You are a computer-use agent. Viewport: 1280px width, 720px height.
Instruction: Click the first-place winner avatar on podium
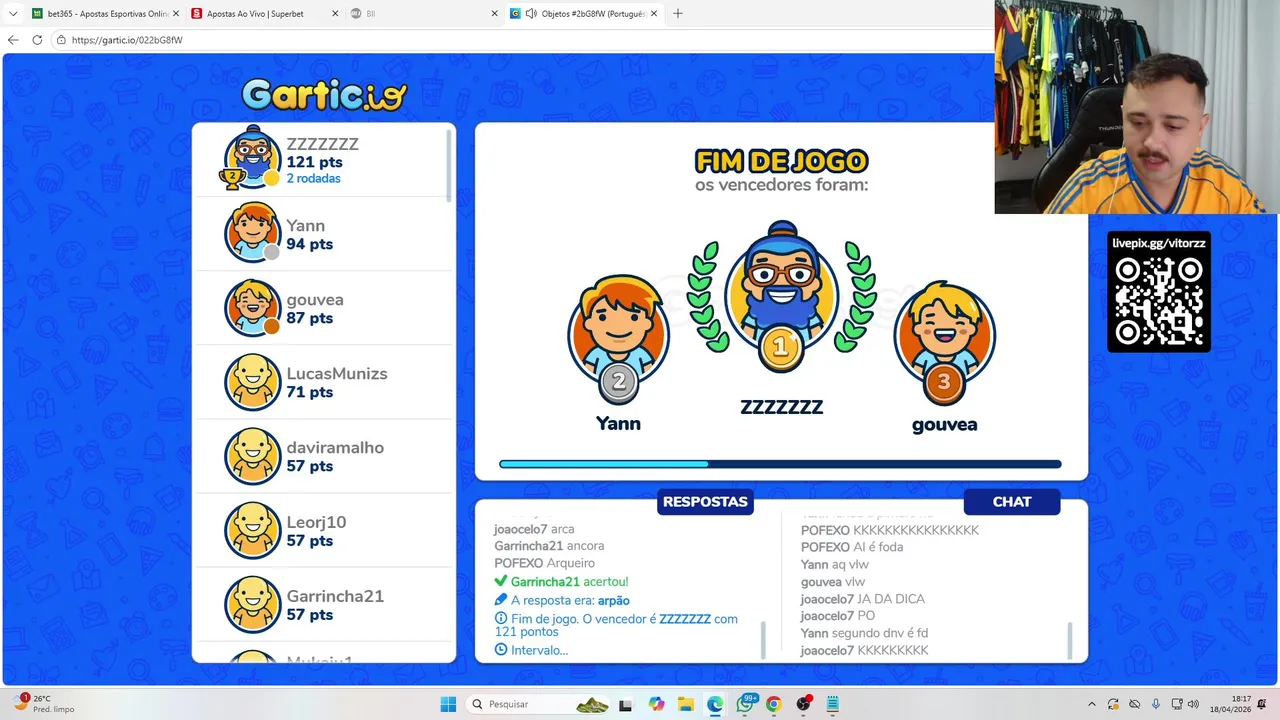point(781,285)
